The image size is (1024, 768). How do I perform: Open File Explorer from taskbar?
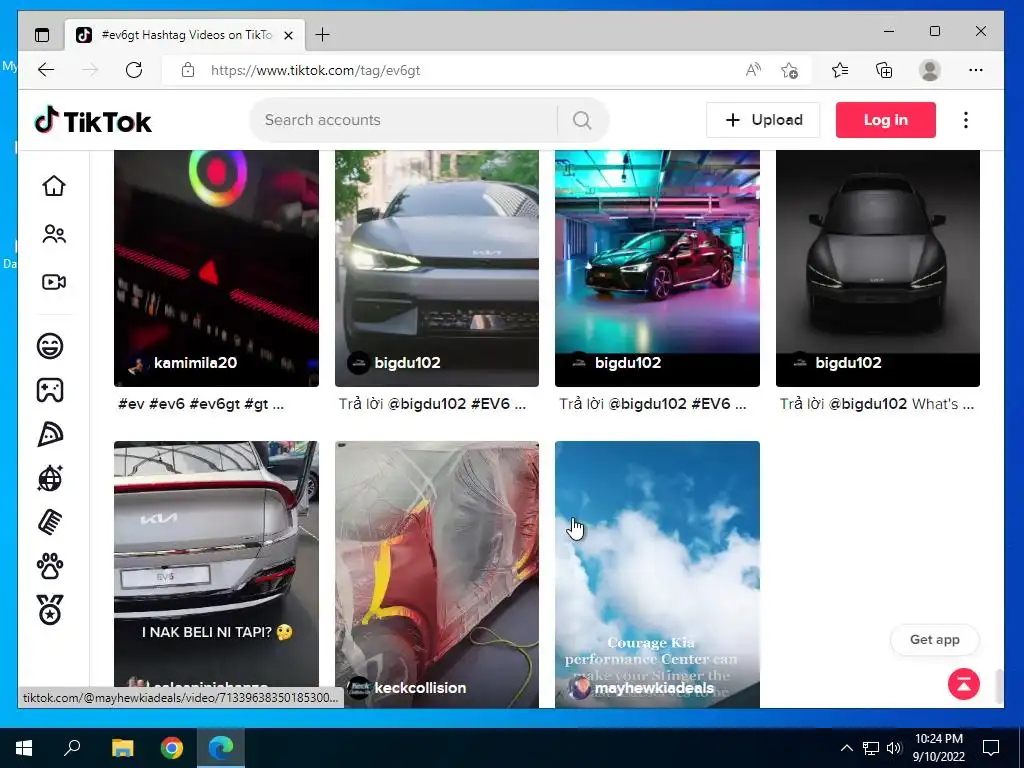[122, 748]
